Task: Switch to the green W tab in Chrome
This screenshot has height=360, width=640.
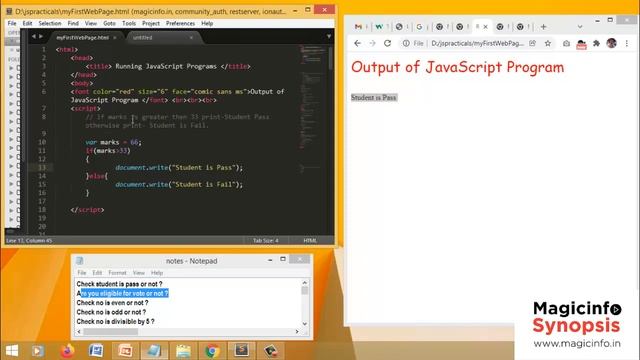Action: [x=379, y=27]
